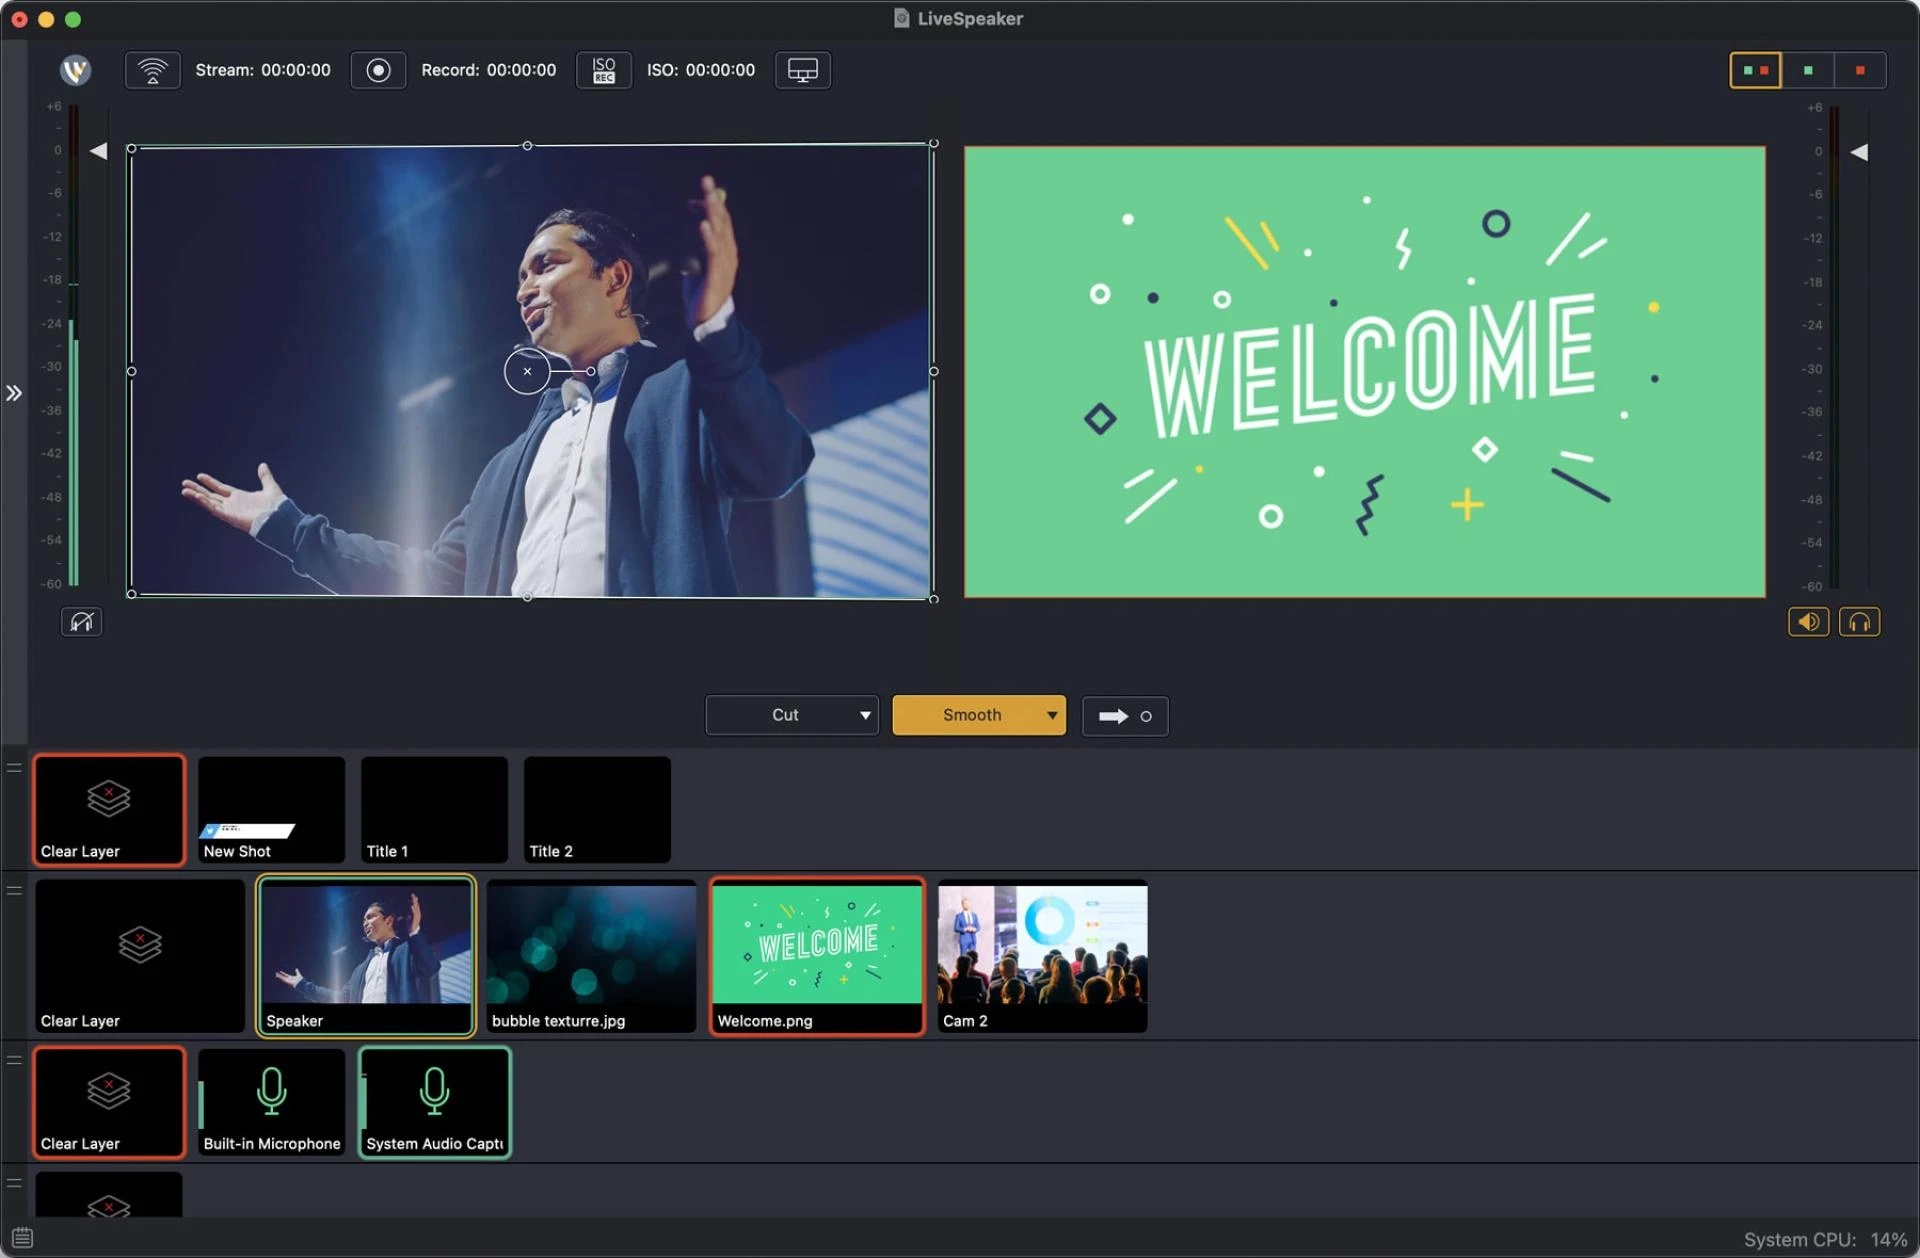
Task: Select the Welcome.png shot thumbnail
Action: (816, 955)
